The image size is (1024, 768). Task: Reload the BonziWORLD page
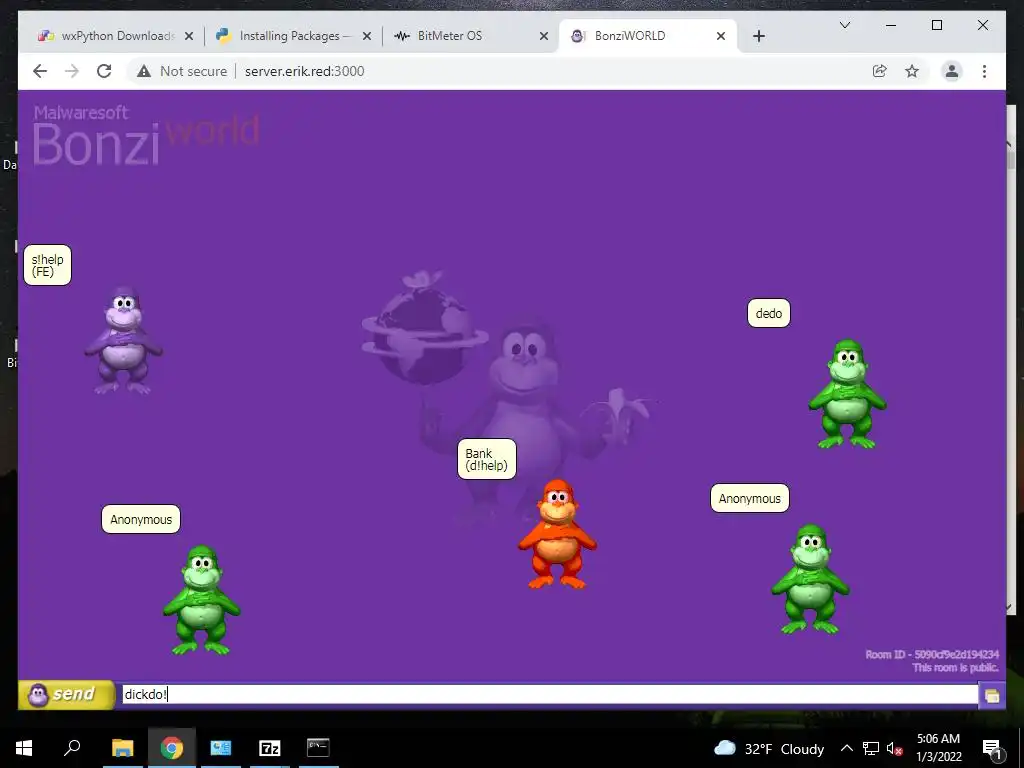(x=104, y=71)
